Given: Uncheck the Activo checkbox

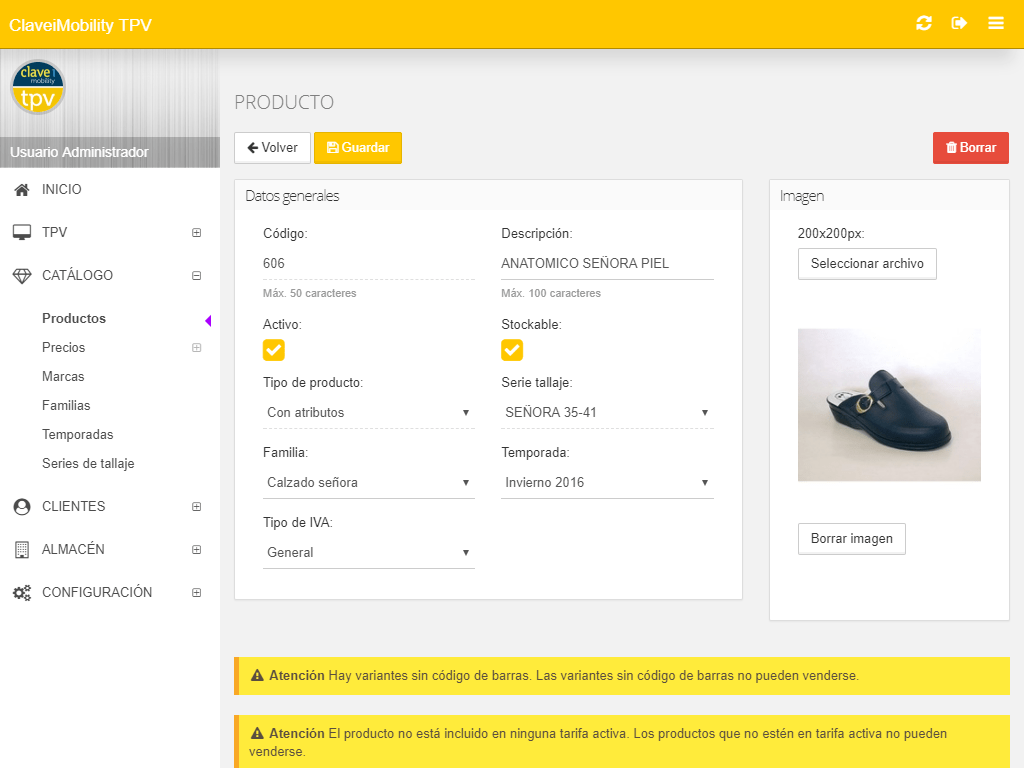Looking at the screenshot, I should click(274, 350).
